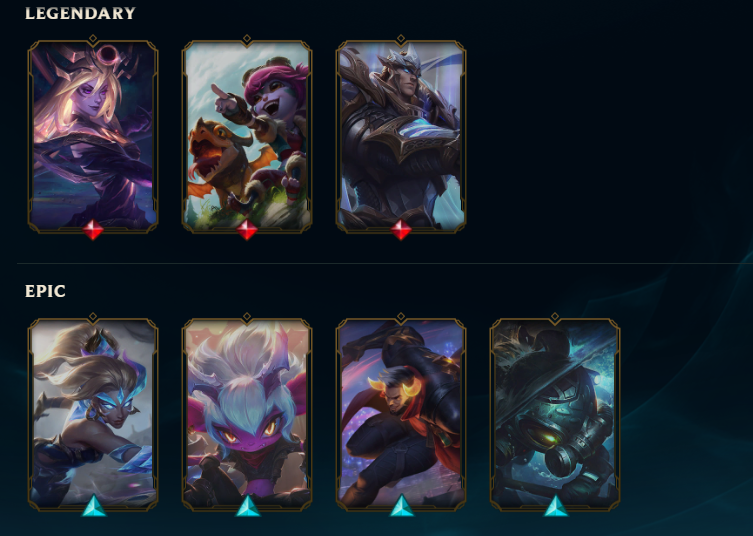
Task: Click teal gem under the green-eyed robot card
Action: (556, 507)
